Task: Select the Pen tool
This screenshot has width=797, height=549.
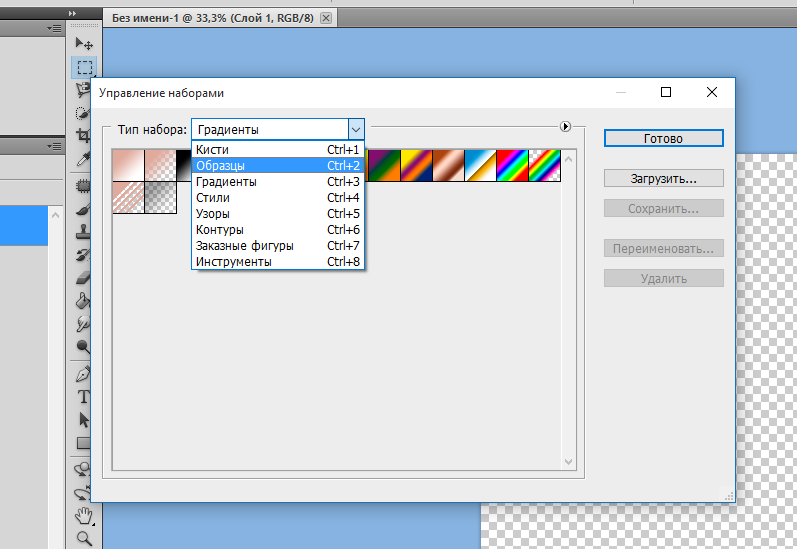Action: coord(84,374)
